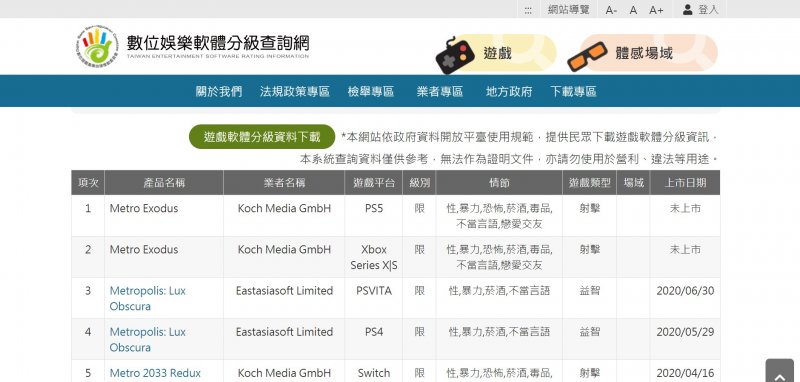Open Metropolis: Lux Obscura PS4 link
This screenshot has height=382, width=800.
pyautogui.click(x=147, y=340)
